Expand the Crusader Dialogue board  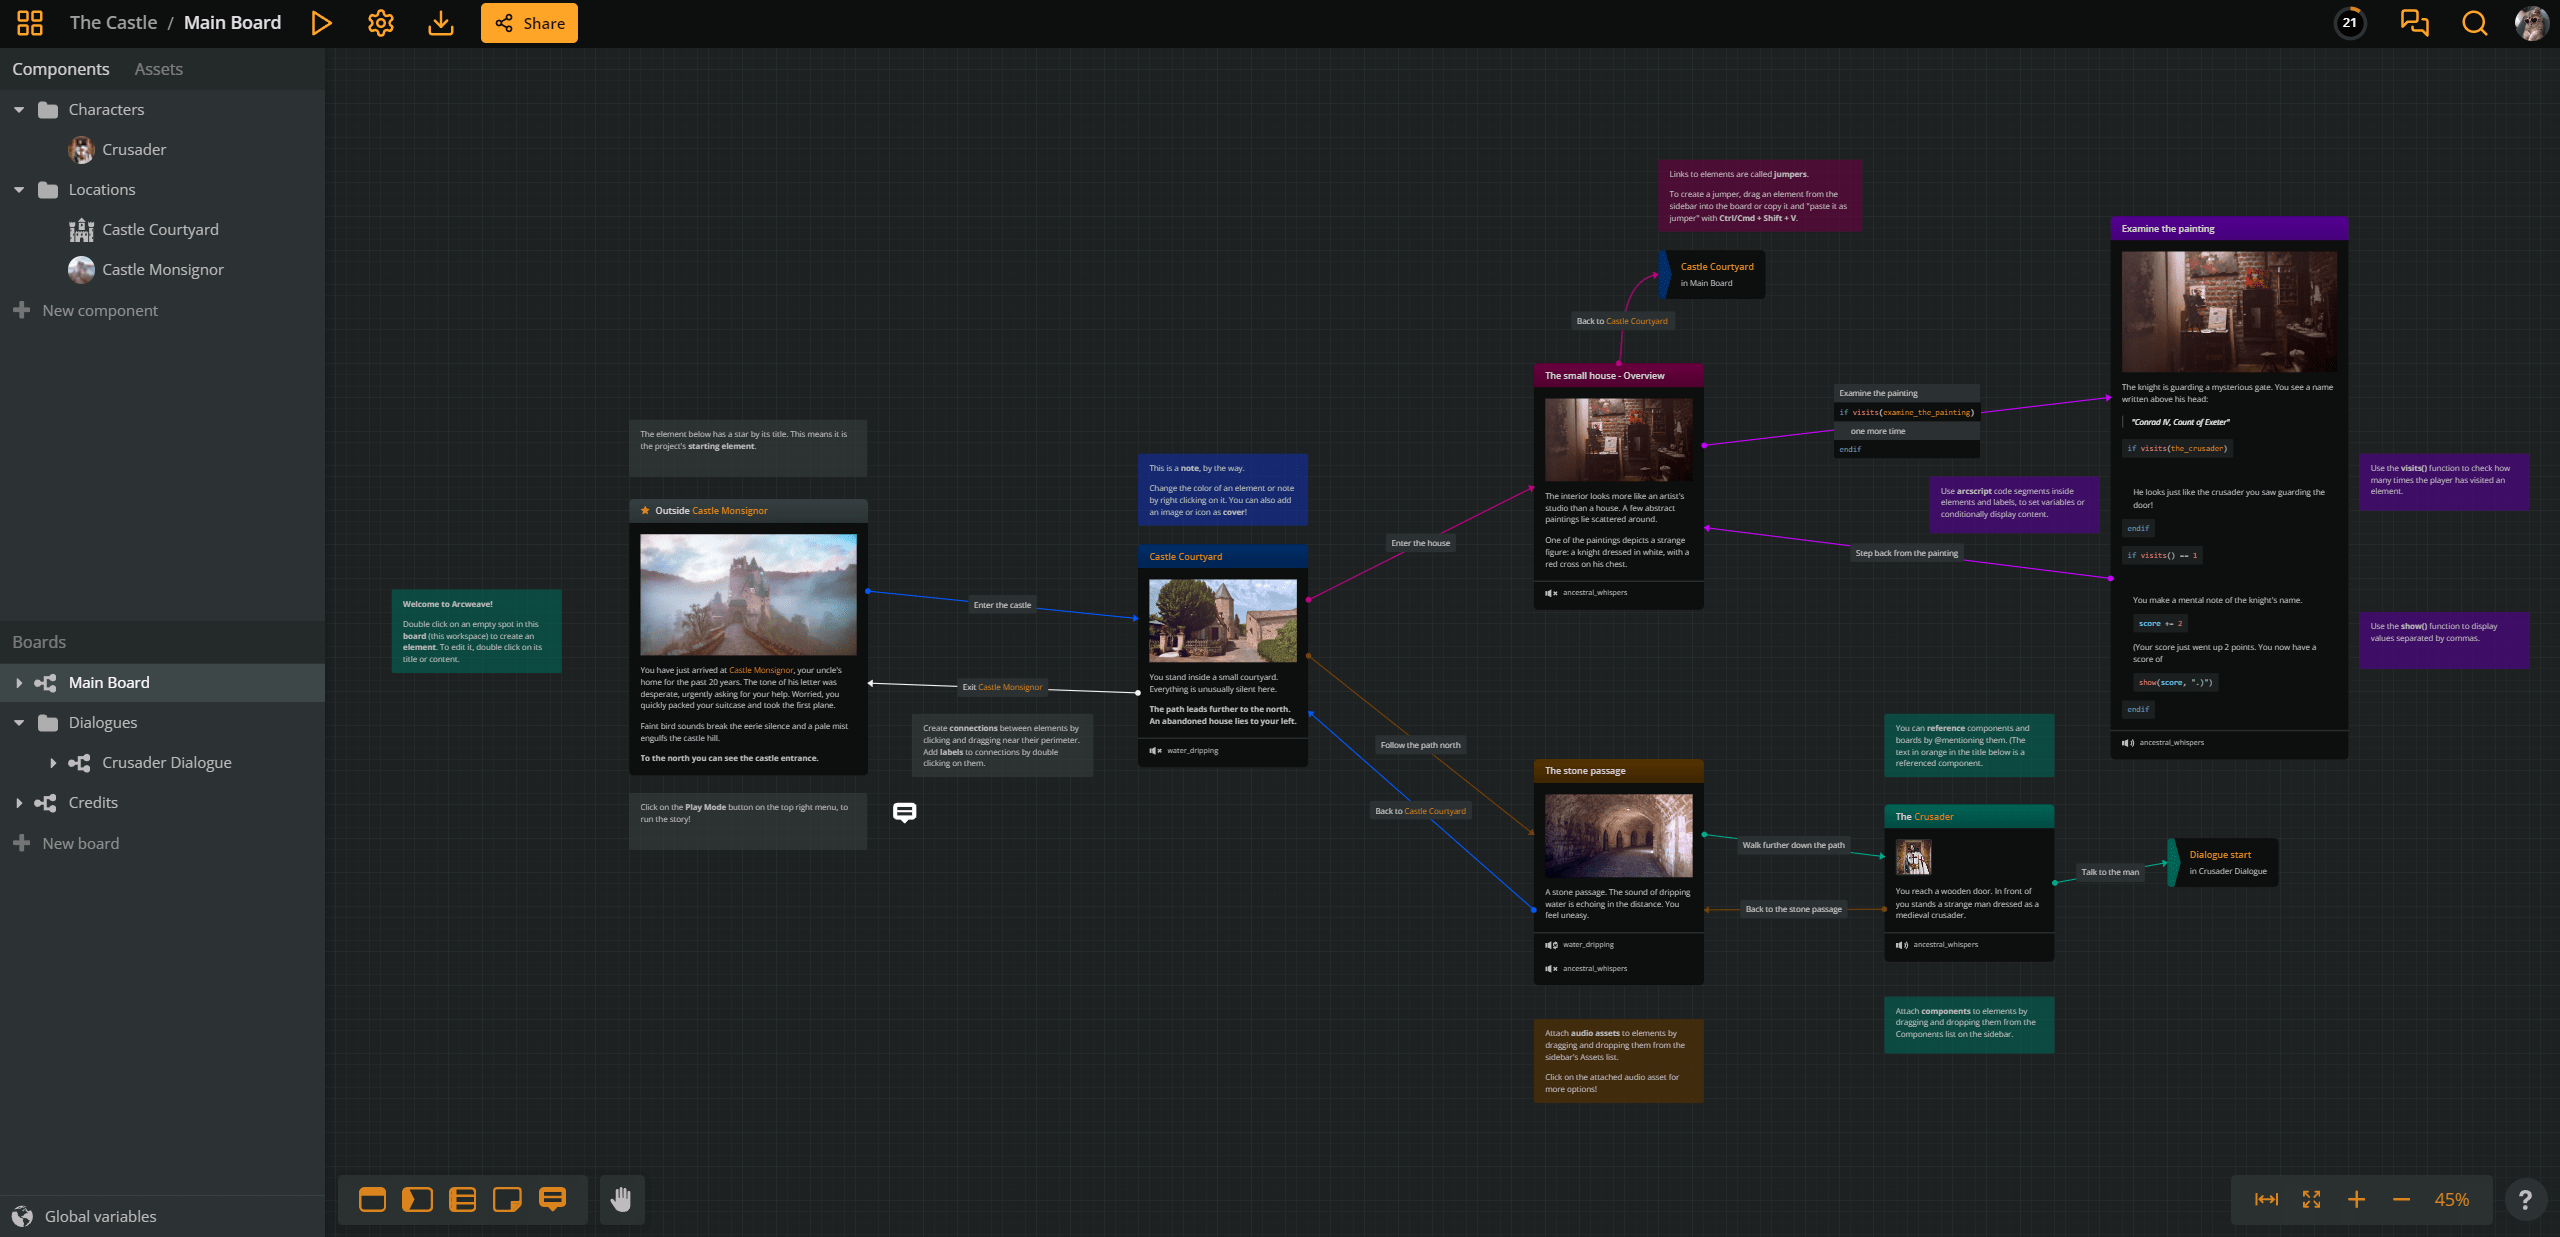coord(53,763)
